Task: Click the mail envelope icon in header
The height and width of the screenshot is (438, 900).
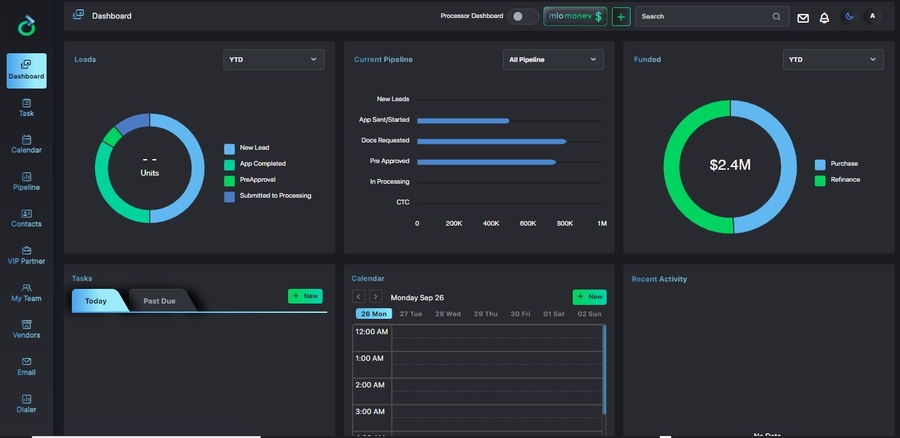Action: [x=803, y=17]
